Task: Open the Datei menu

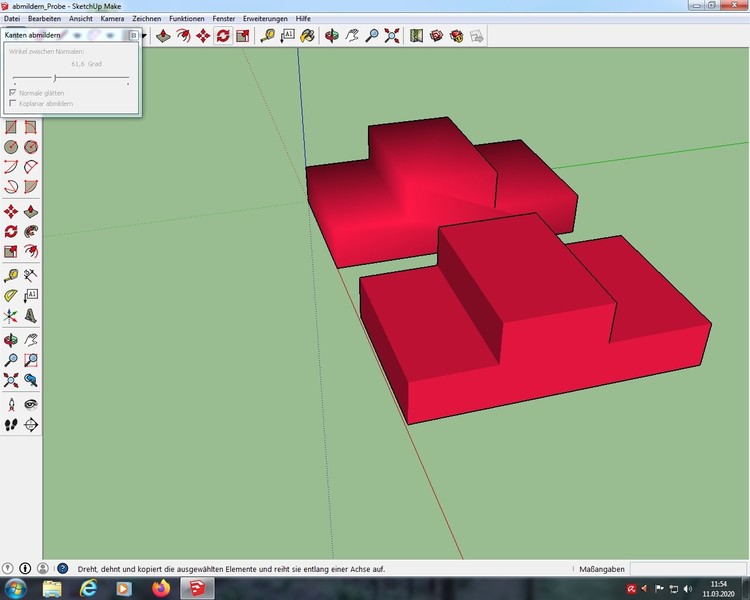Action: (12, 19)
